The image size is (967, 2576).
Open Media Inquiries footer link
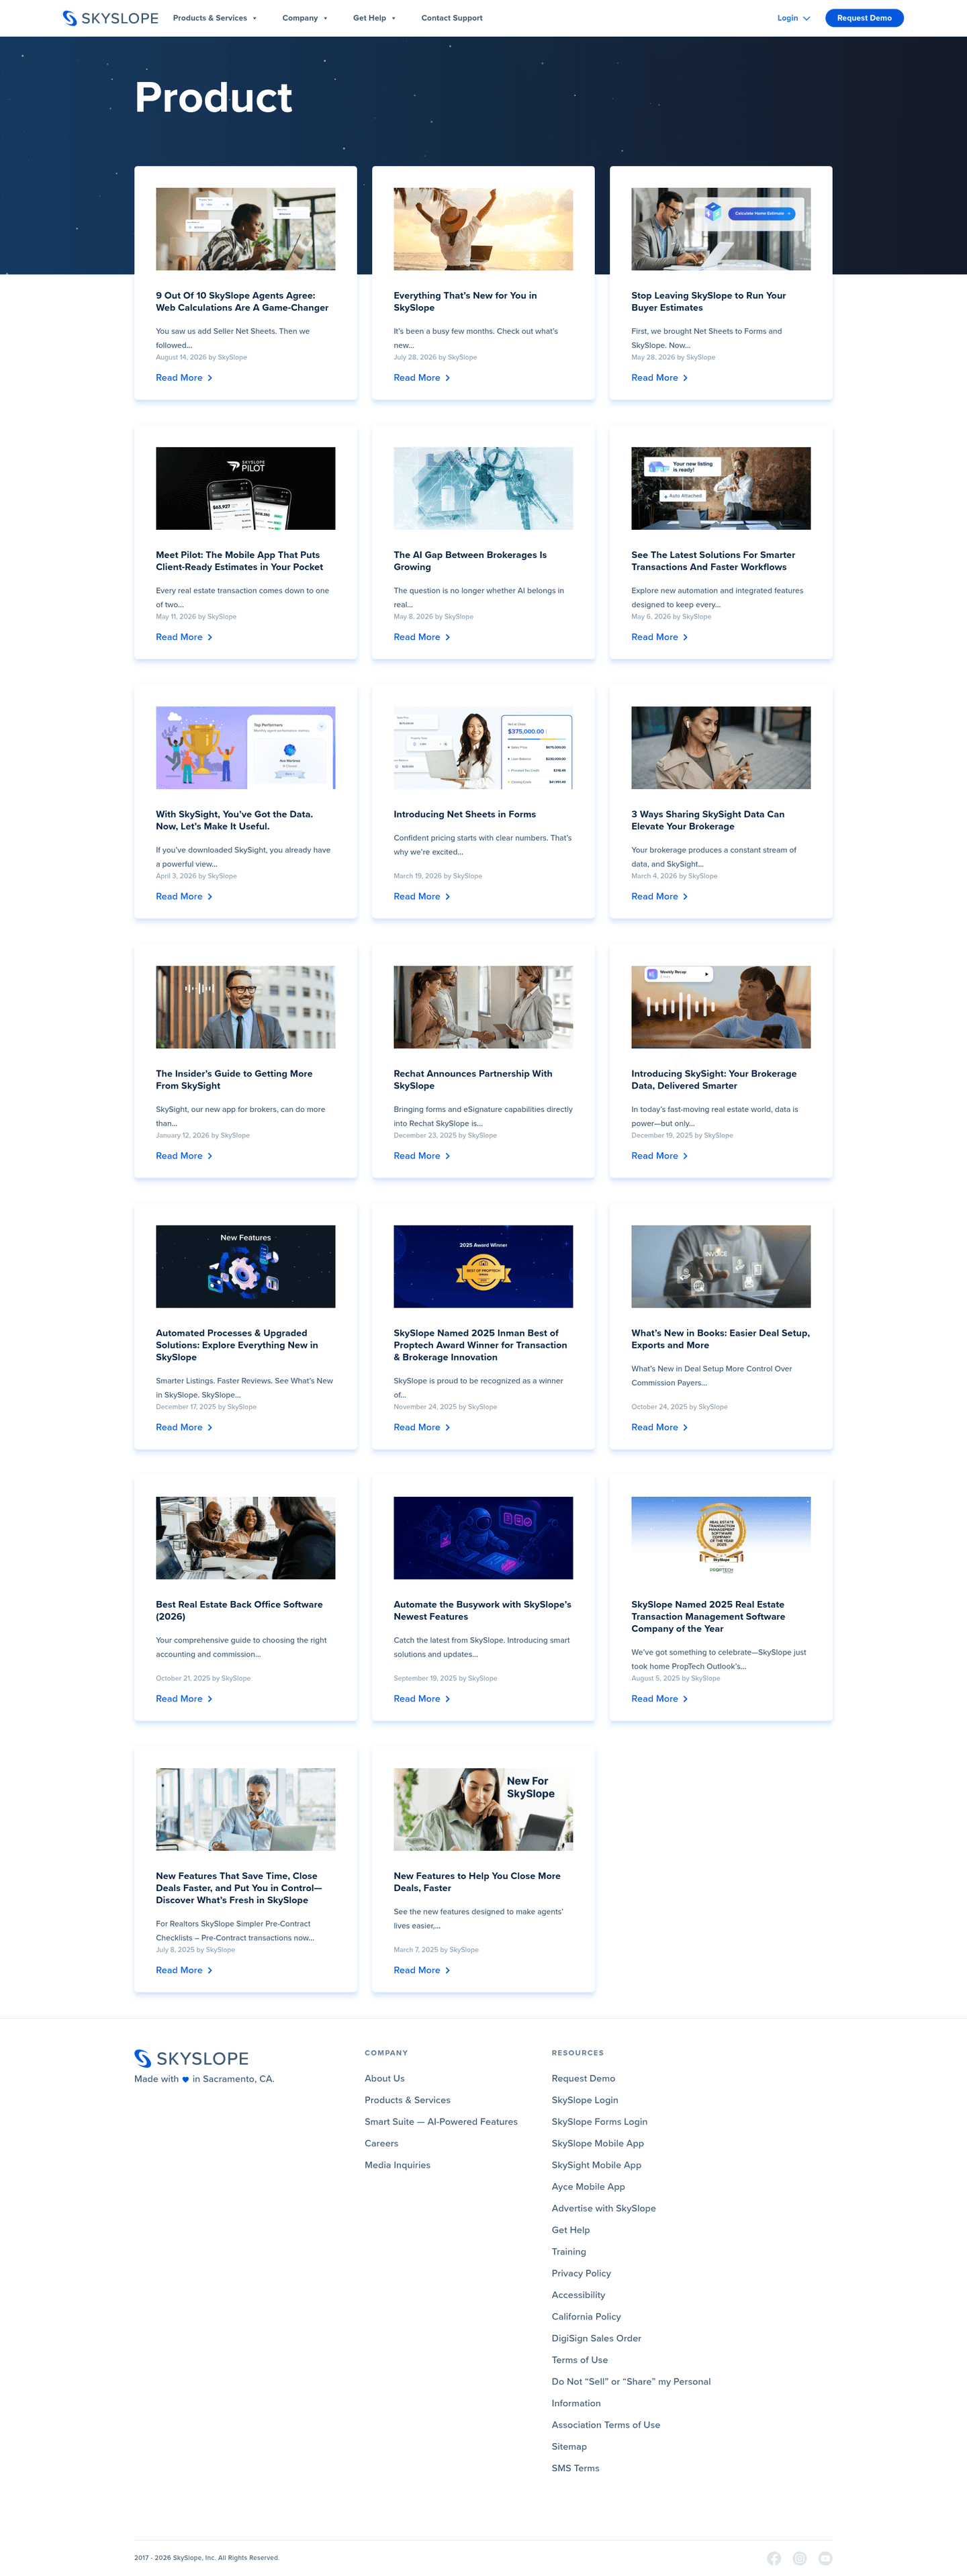tap(397, 2165)
